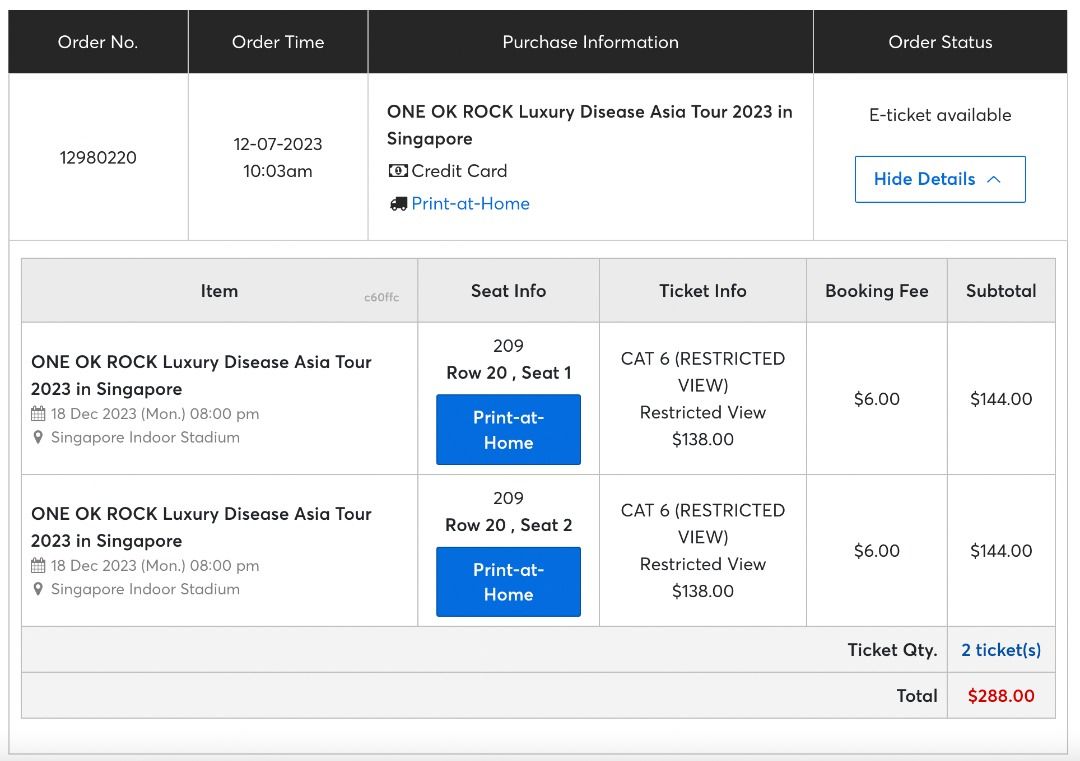
Task: Click the credit card payment icon
Action: [398, 171]
